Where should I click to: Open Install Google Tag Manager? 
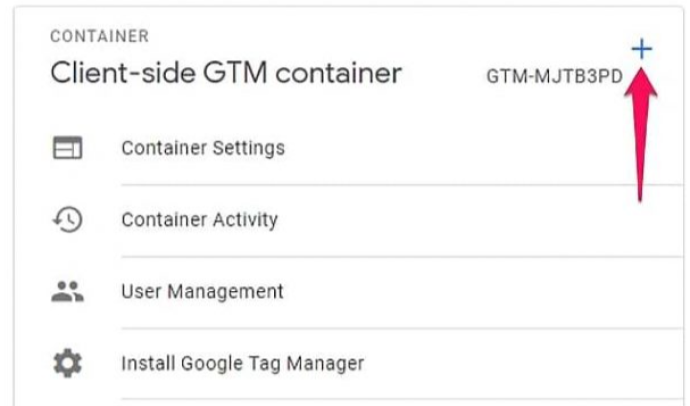pos(242,363)
